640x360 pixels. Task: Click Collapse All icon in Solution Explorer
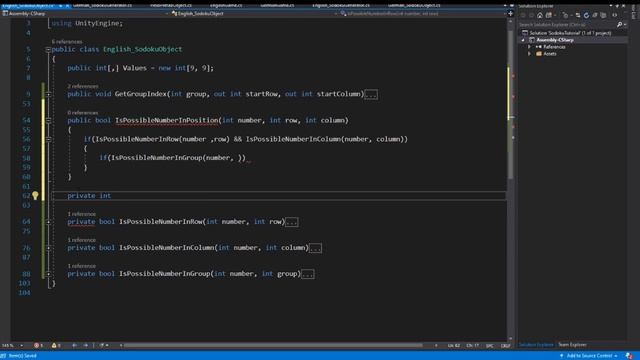click(x=595, y=15)
